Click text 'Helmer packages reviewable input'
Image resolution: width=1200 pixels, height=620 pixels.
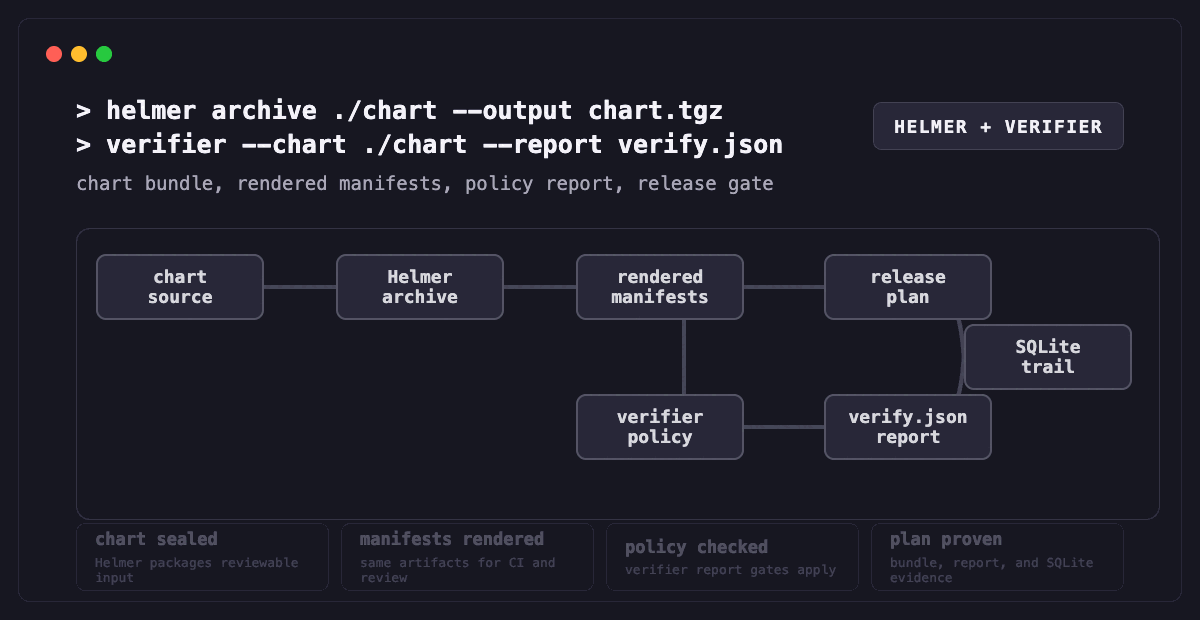coord(197,570)
